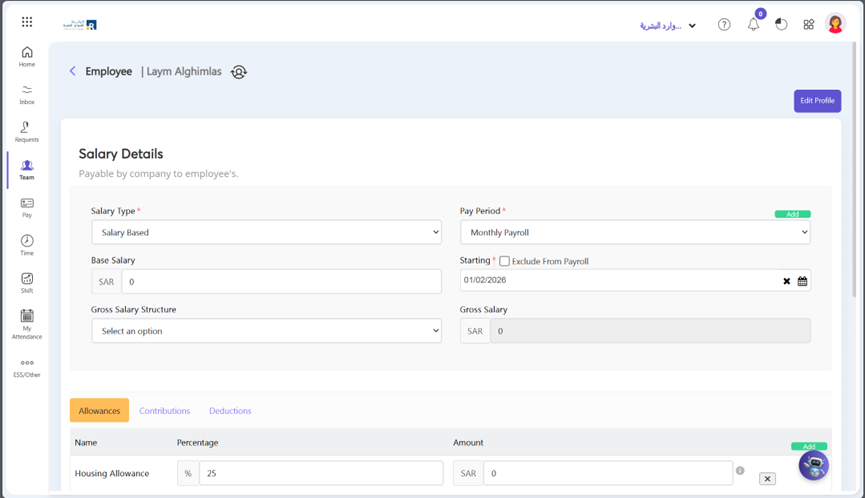Open the Inbox from sidebar
The width and height of the screenshot is (865, 498).
(x=27, y=93)
